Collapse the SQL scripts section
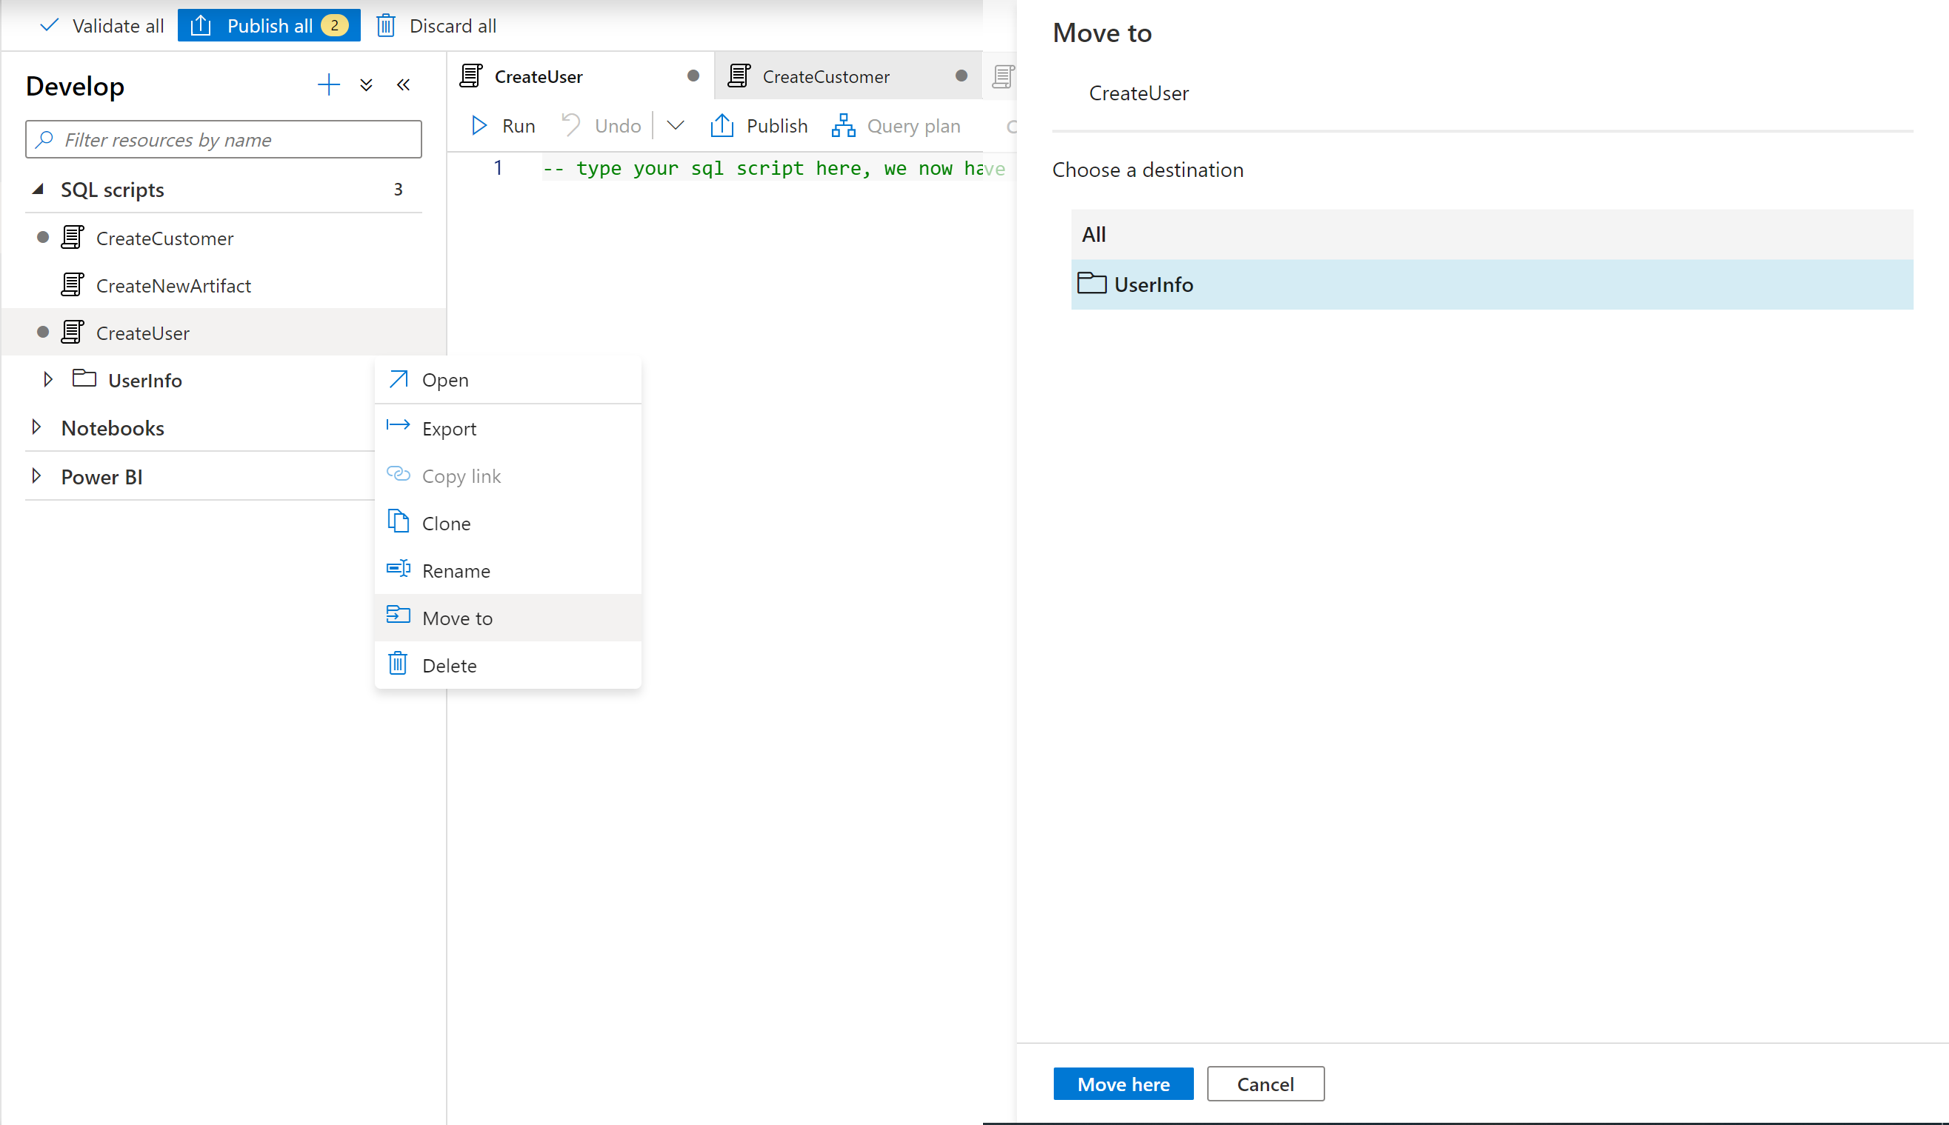 click(x=38, y=189)
